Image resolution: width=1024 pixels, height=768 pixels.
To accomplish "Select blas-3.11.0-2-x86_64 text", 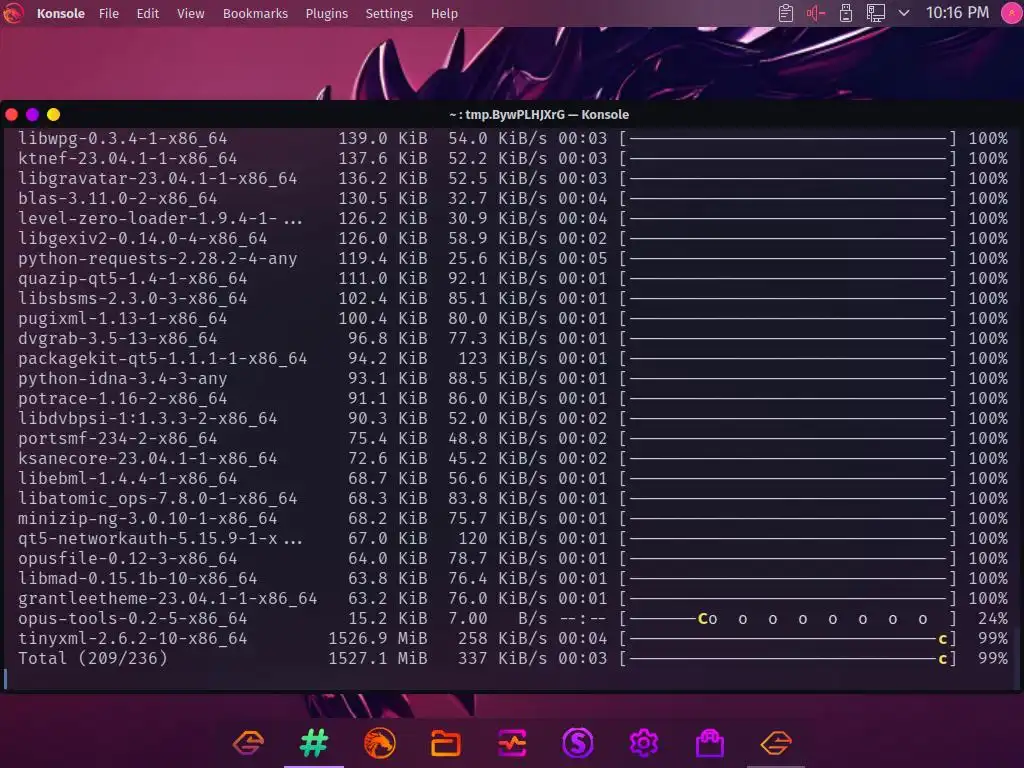I will [118, 199].
